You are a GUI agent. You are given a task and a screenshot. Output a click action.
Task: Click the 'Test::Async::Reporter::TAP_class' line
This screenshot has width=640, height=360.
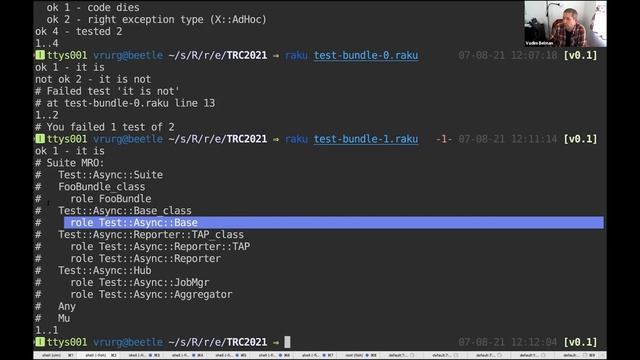pos(151,235)
